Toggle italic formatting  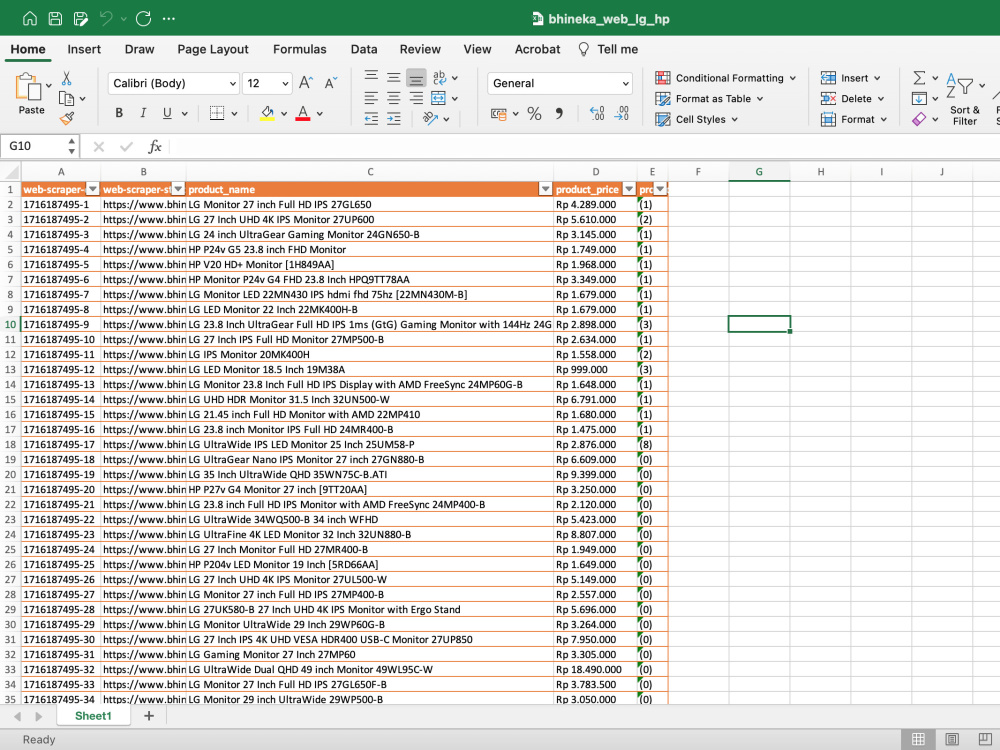click(143, 114)
